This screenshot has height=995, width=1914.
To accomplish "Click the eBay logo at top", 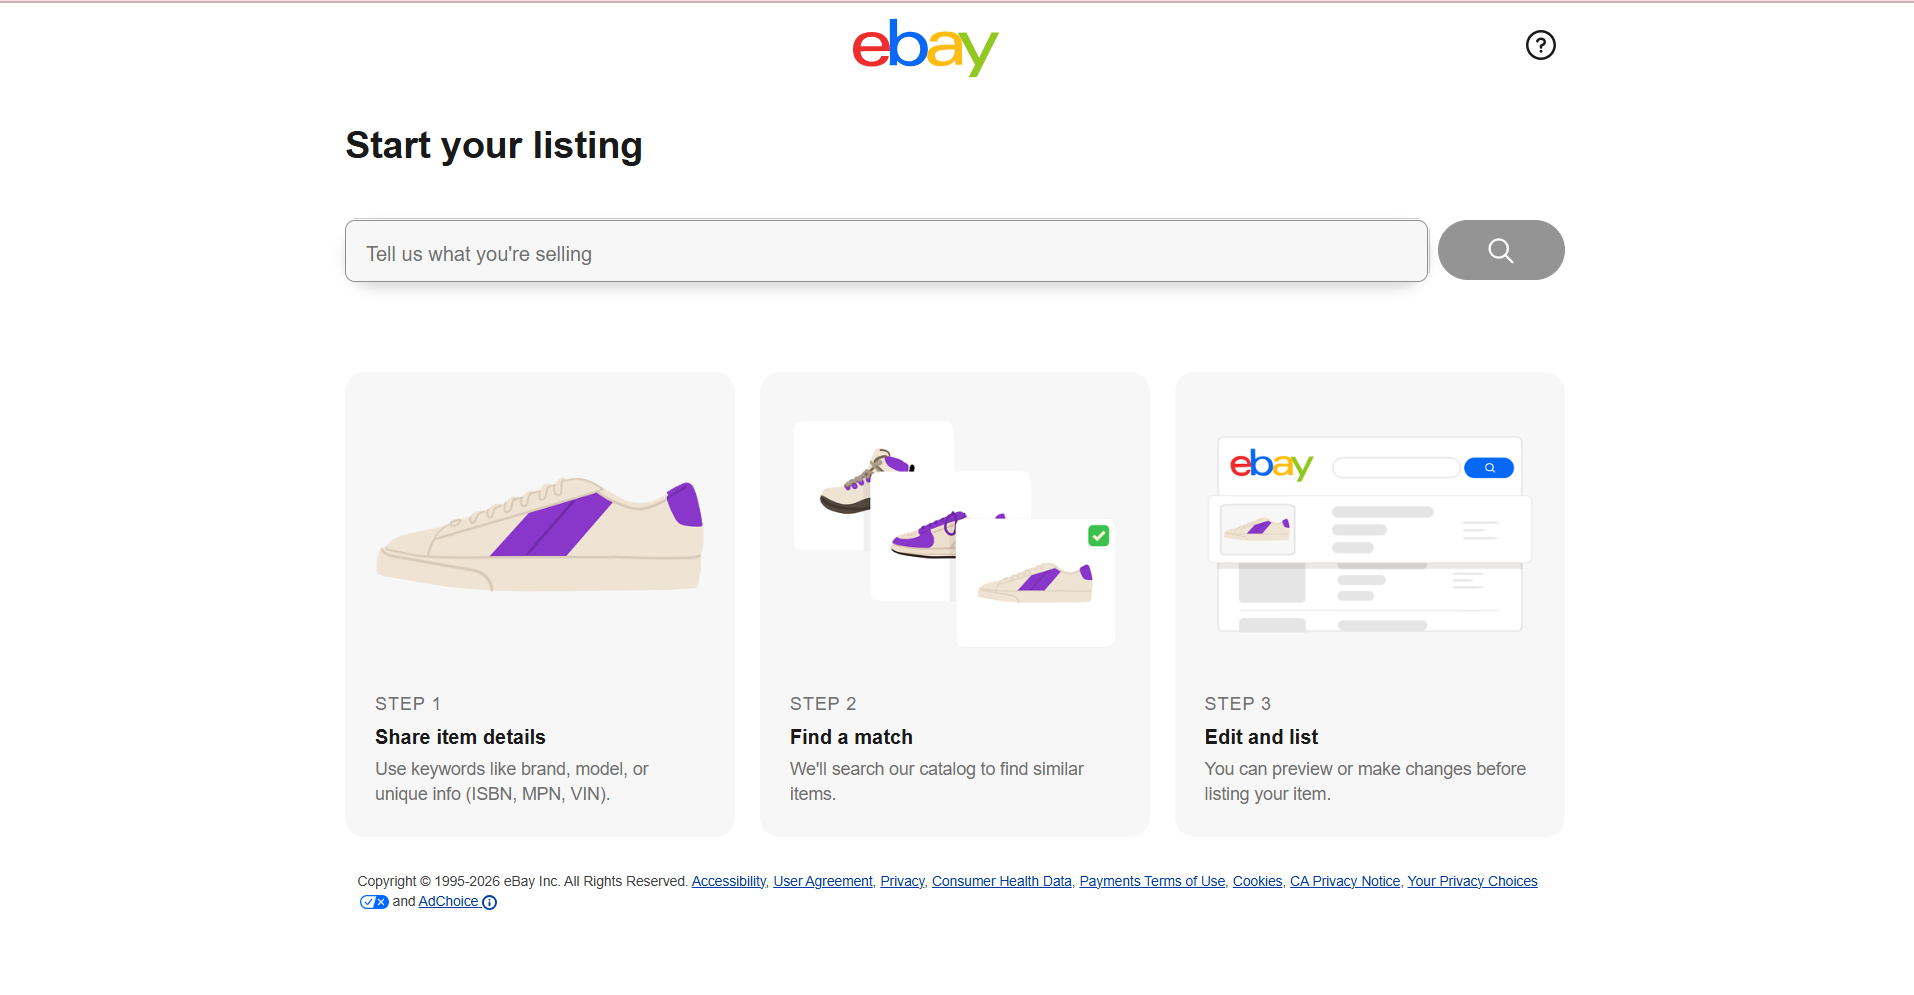I will coord(925,47).
